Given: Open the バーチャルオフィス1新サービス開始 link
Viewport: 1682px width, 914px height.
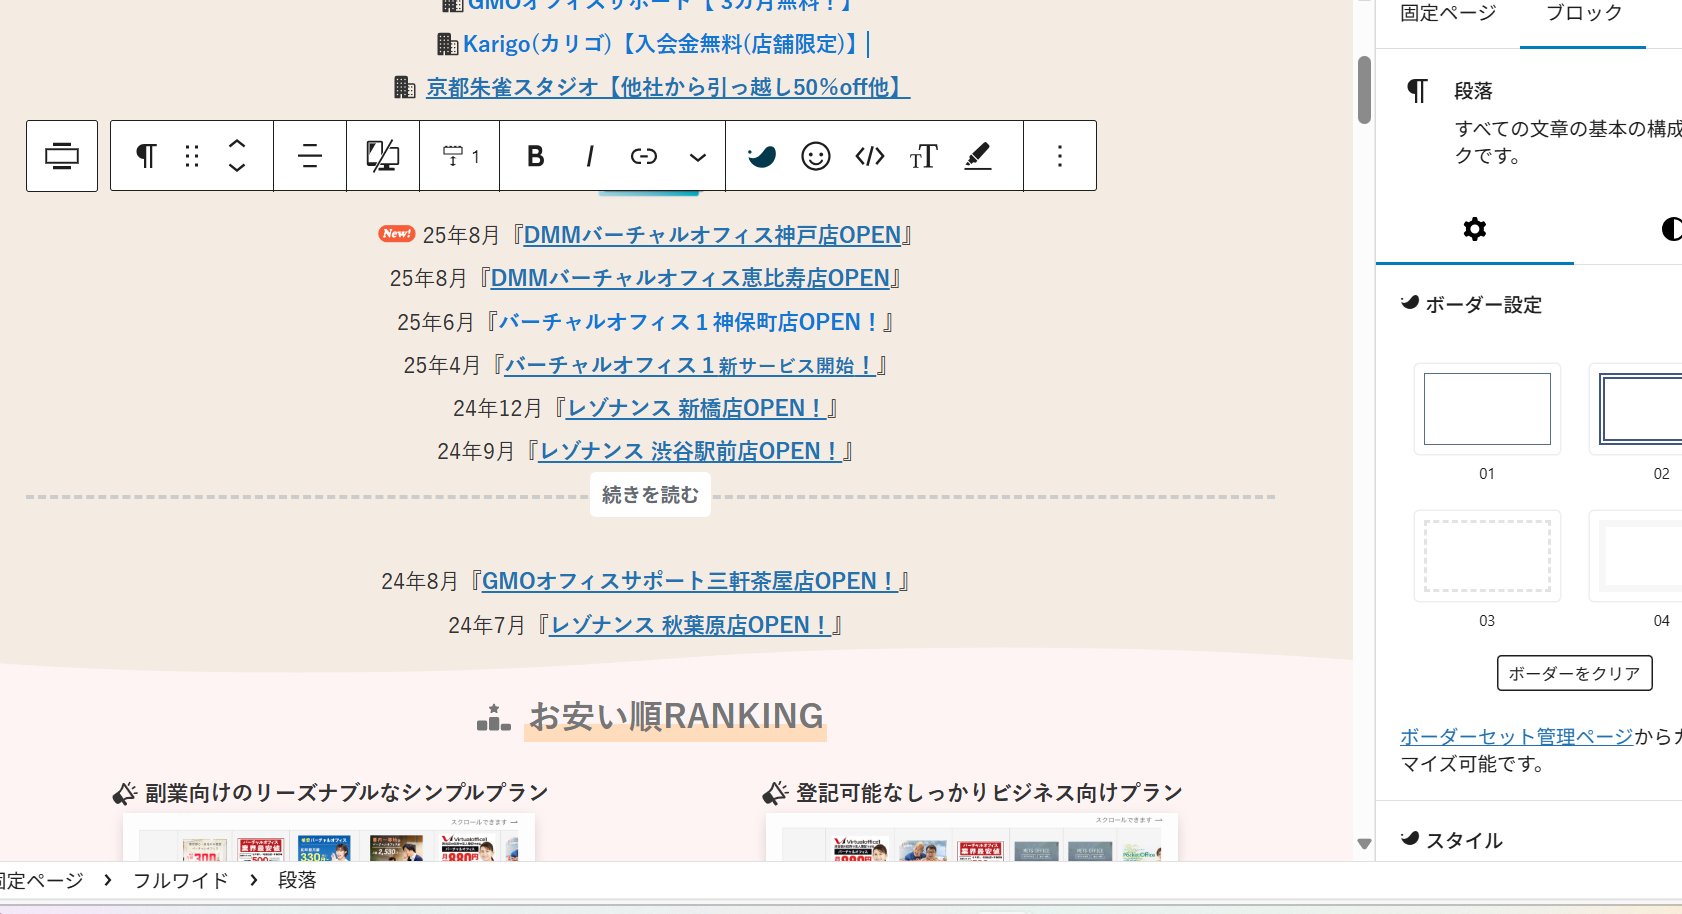Looking at the screenshot, I should click(690, 365).
